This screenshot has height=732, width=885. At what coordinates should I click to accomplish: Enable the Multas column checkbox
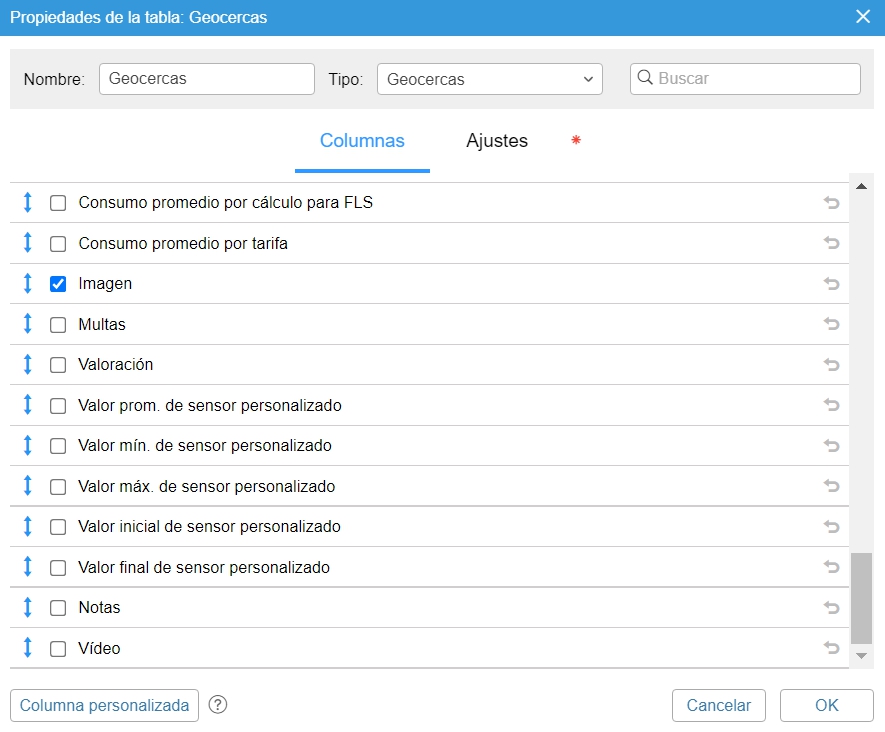click(x=58, y=325)
